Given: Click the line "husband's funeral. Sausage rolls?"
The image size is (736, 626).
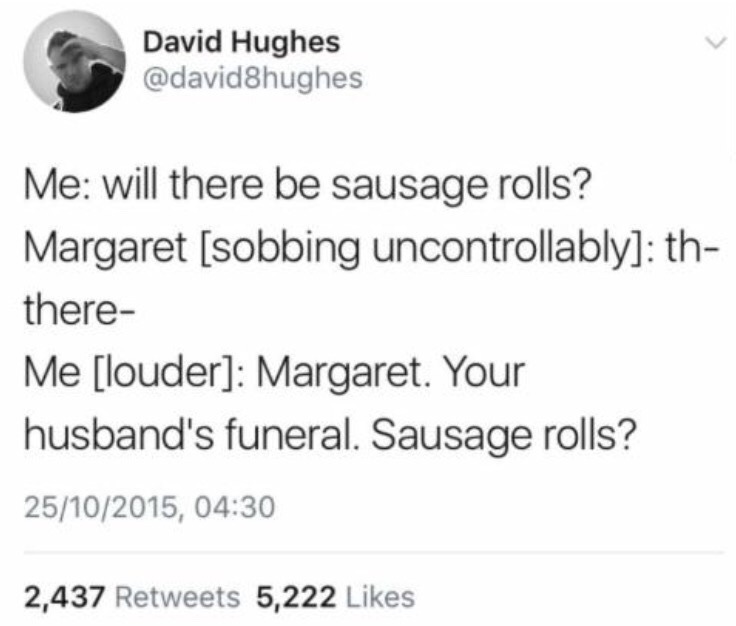Looking at the screenshot, I should 330,435.
